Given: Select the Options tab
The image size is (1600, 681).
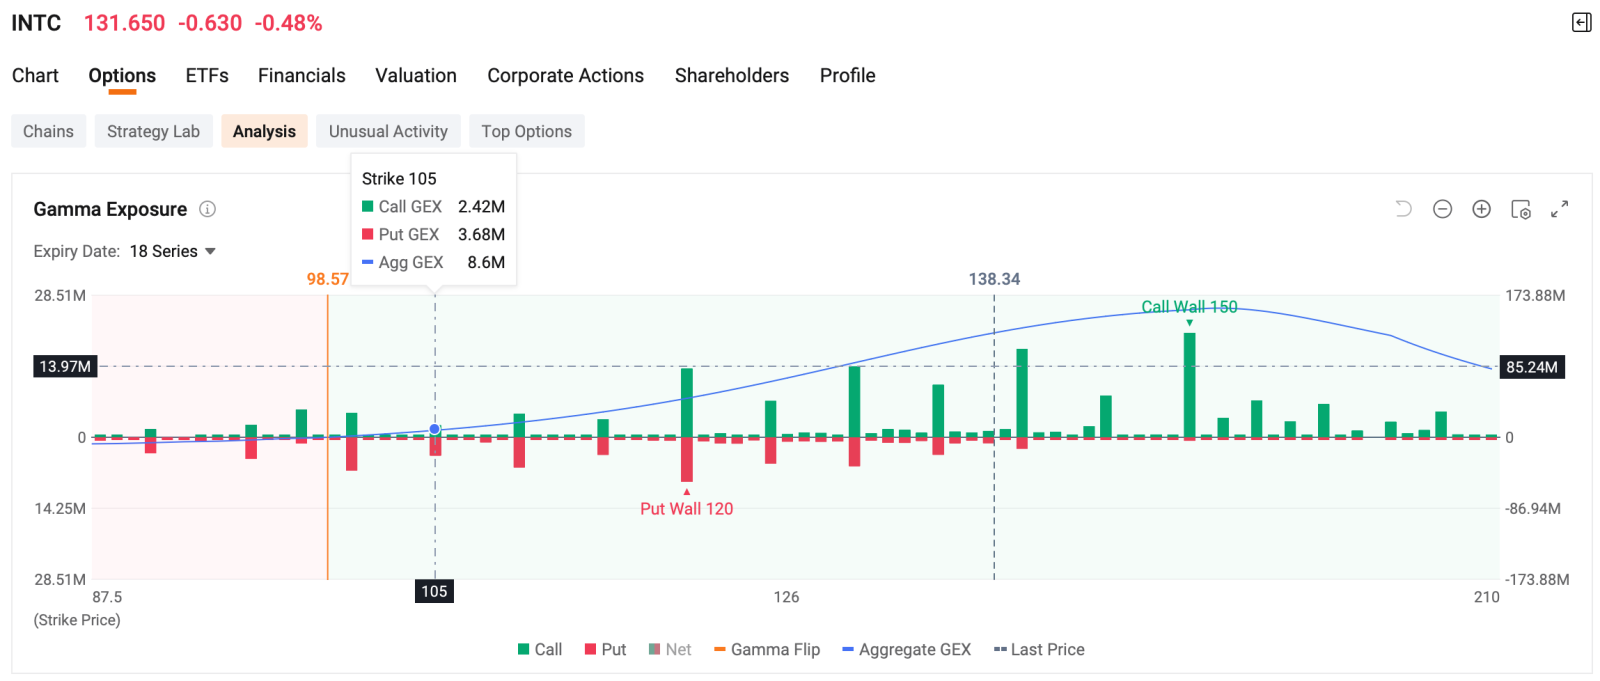Looking at the screenshot, I should [122, 76].
